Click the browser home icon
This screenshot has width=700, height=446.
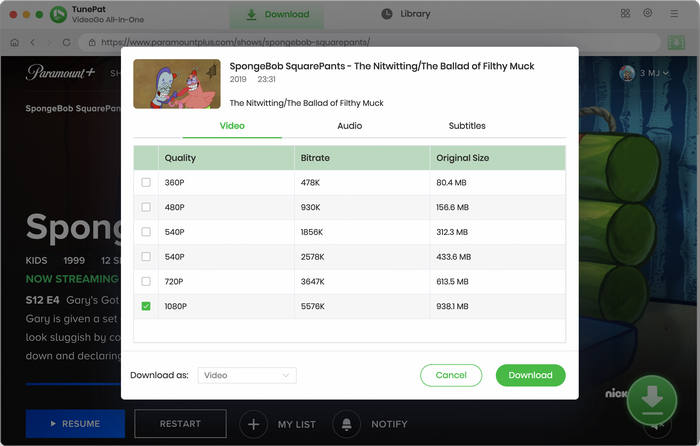[x=14, y=43]
